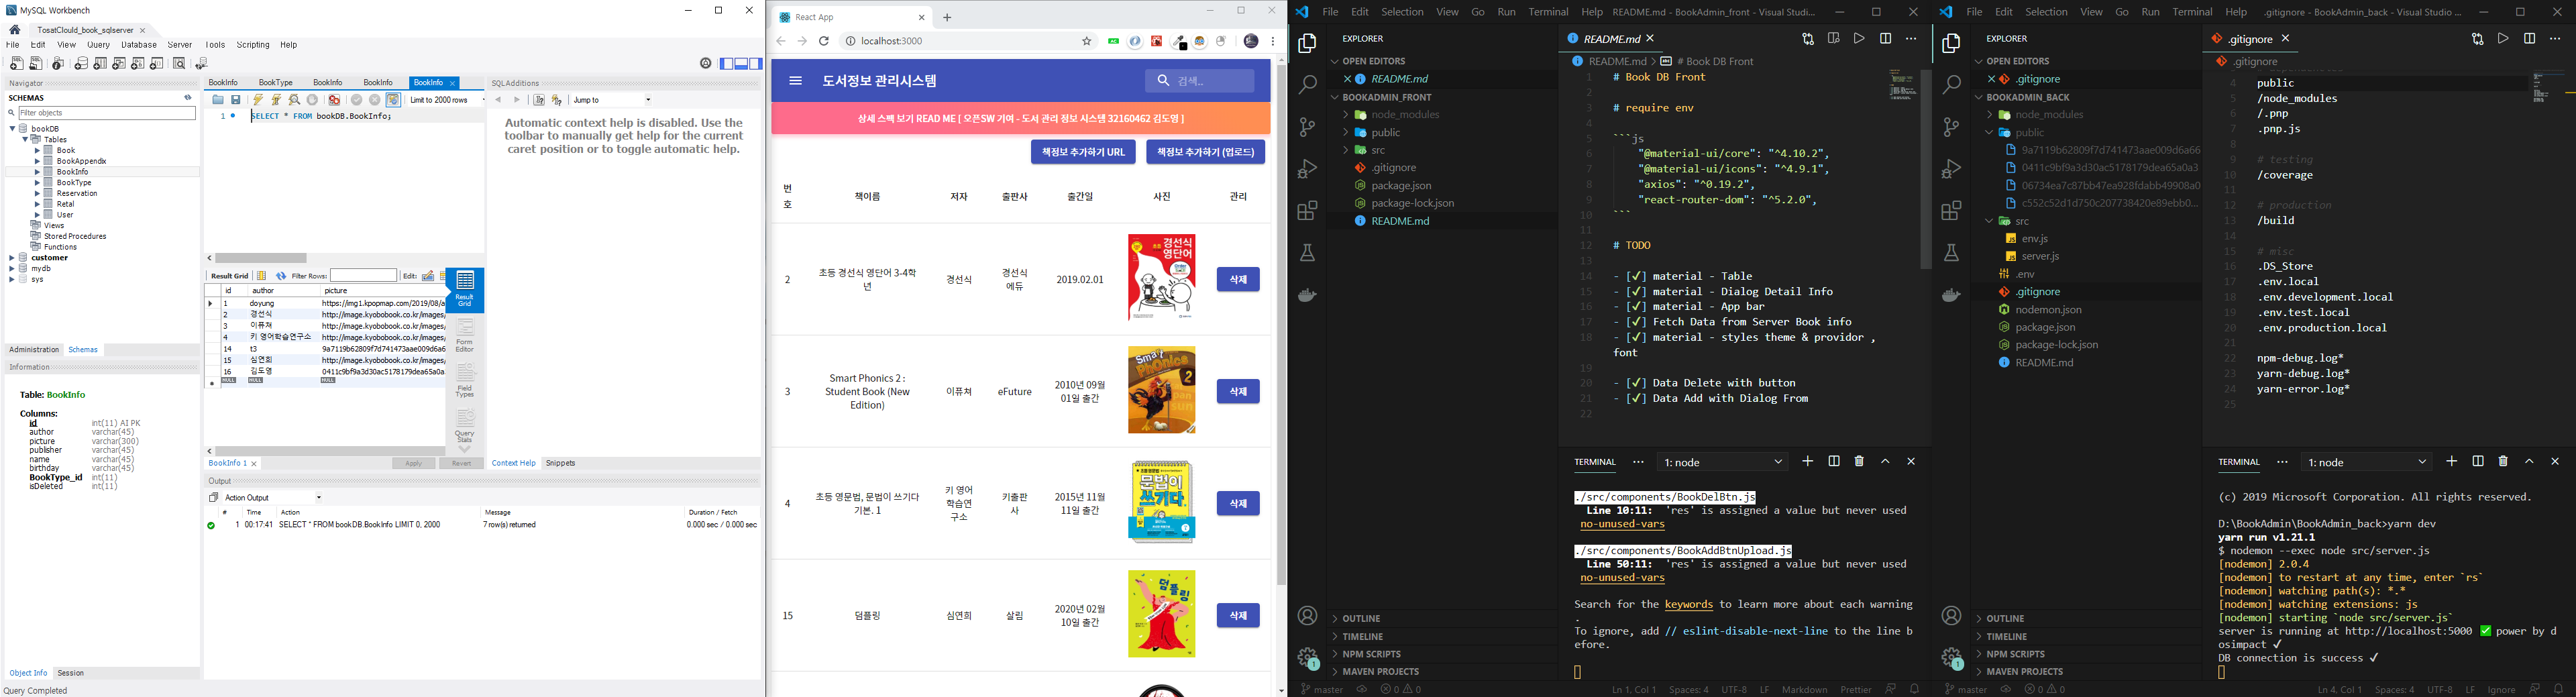Open Source Control in BookAdmin_front VS Code

coord(1307,127)
